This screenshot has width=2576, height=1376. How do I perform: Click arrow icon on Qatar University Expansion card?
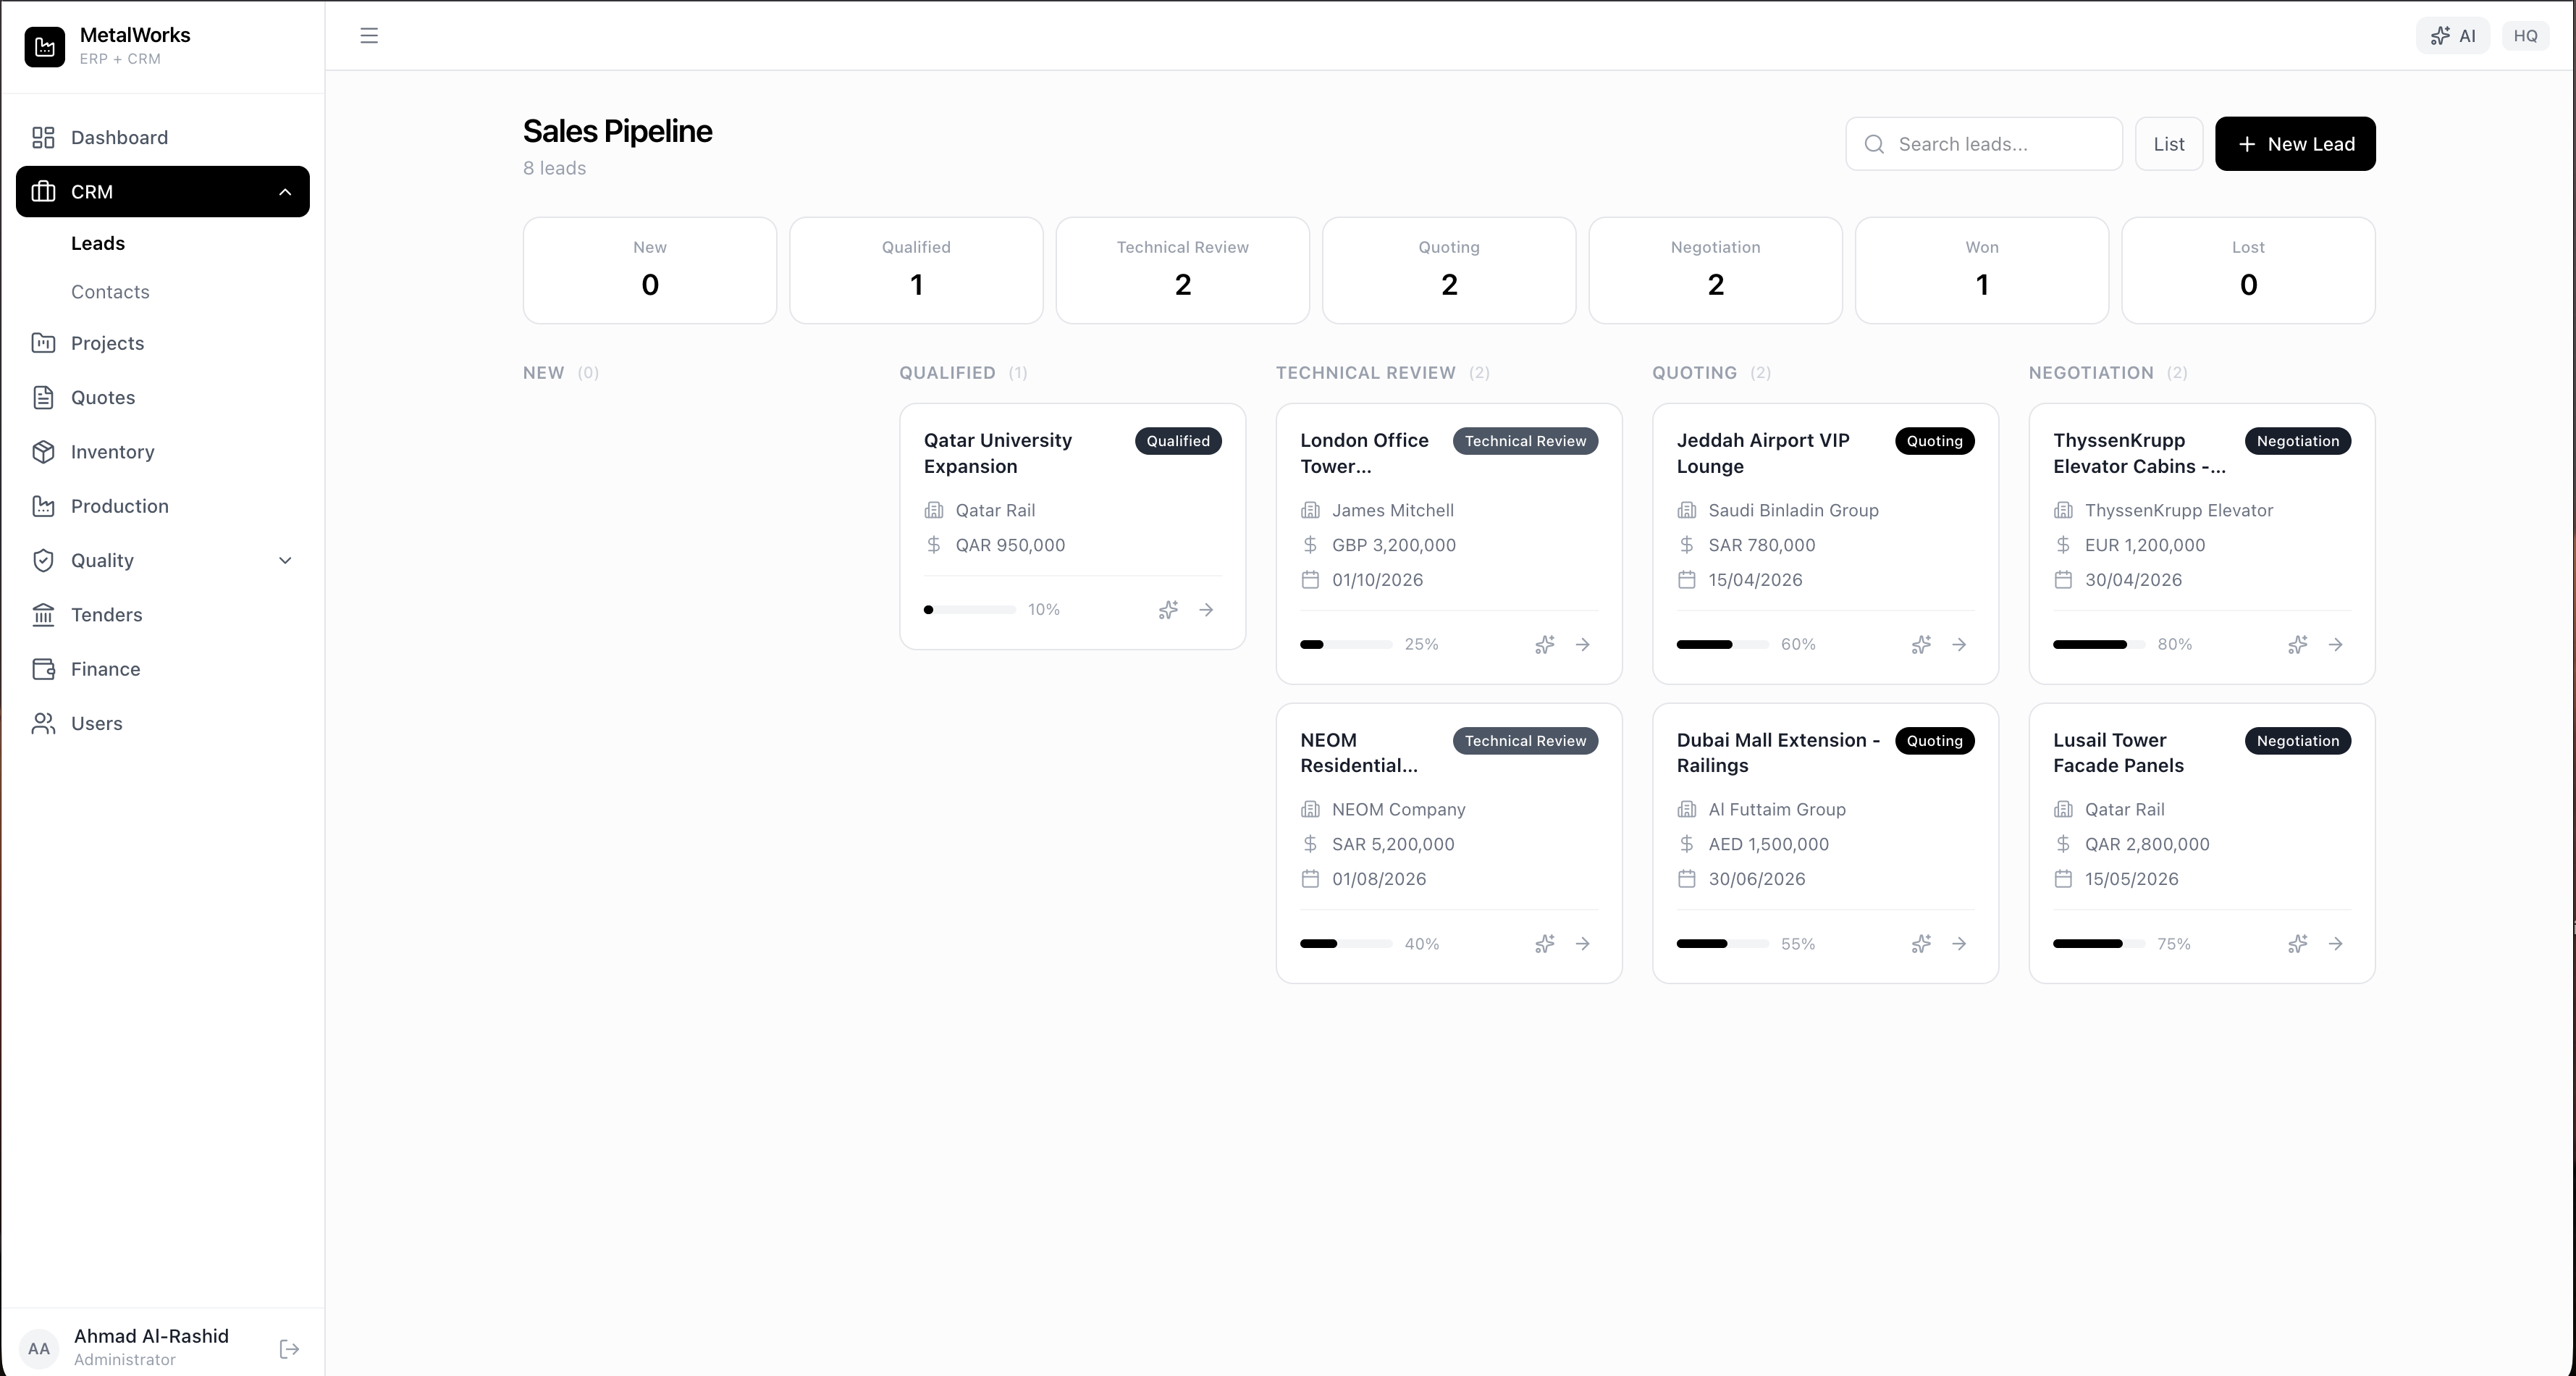click(1206, 609)
